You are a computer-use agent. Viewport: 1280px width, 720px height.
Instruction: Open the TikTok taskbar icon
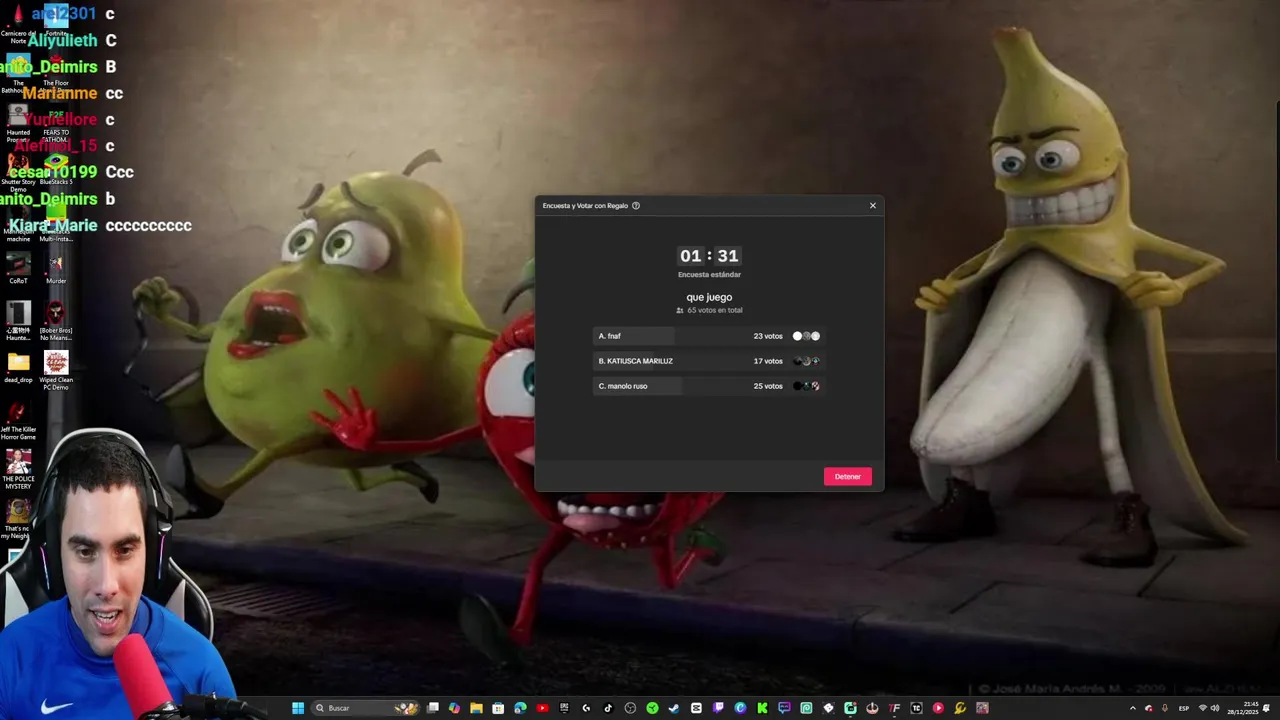[608, 708]
